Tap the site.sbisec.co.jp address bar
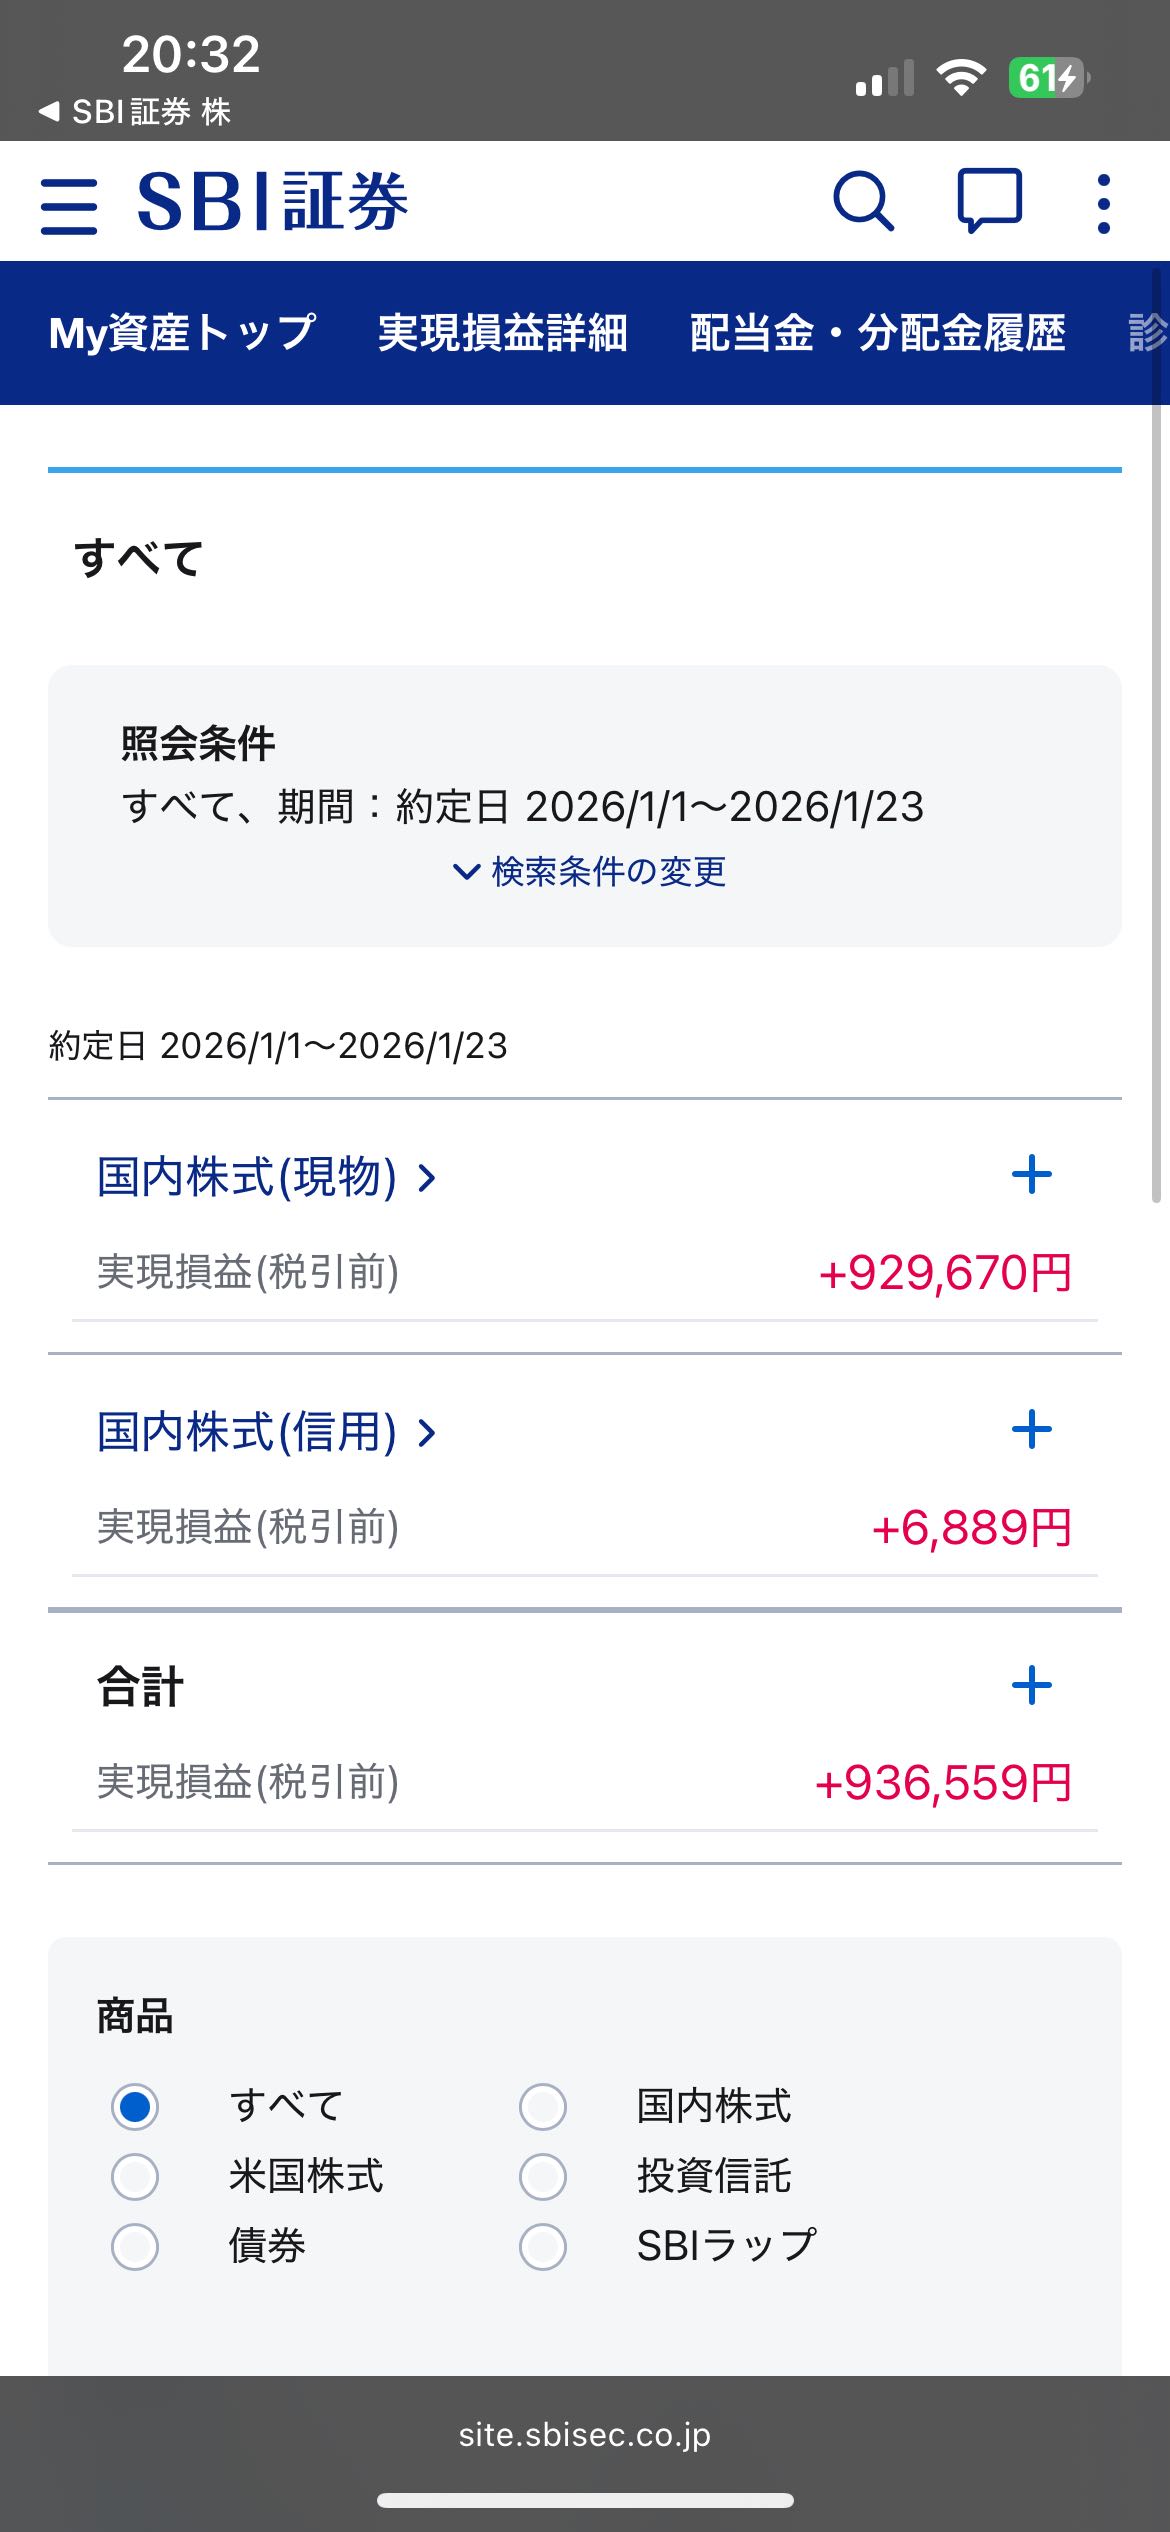1170x2532 pixels. point(585,2435)
